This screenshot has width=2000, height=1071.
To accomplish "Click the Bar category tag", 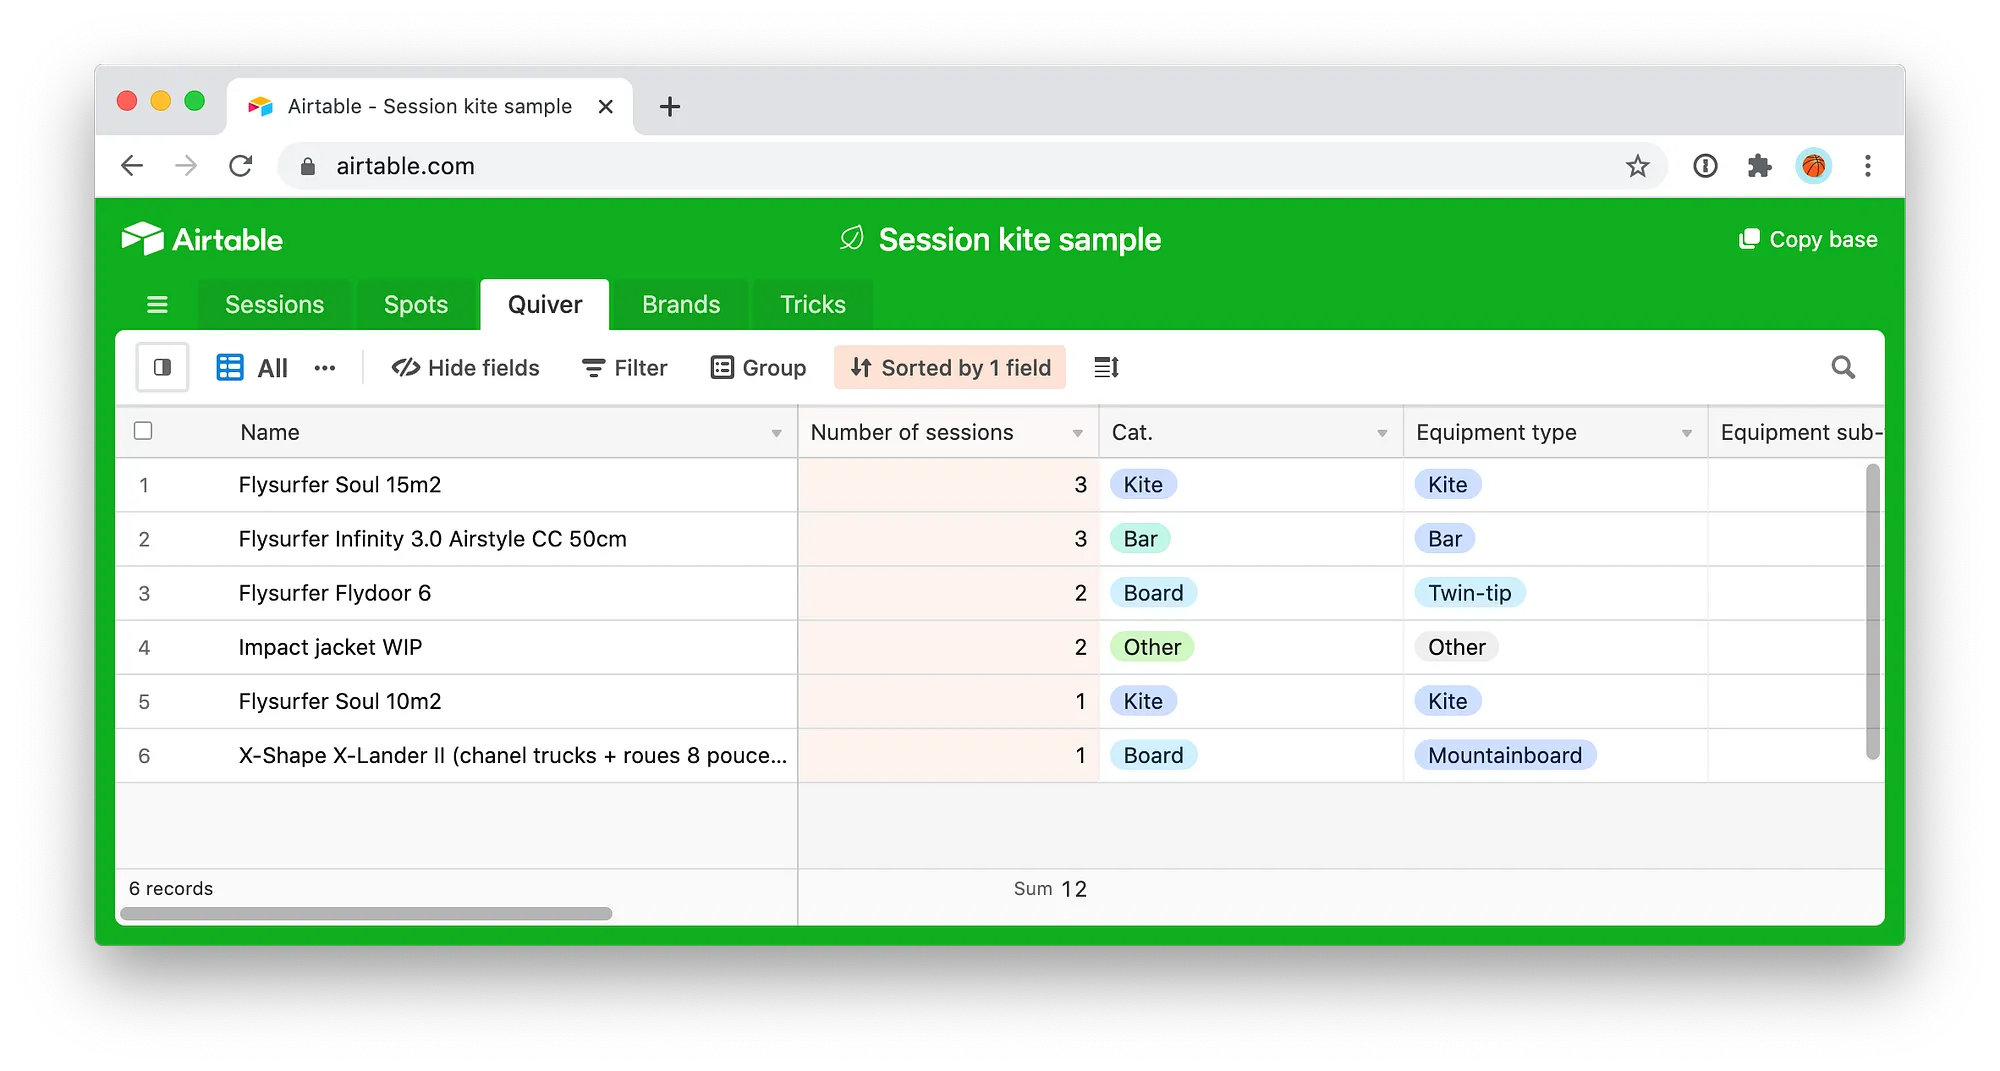I will [1140, 539].
